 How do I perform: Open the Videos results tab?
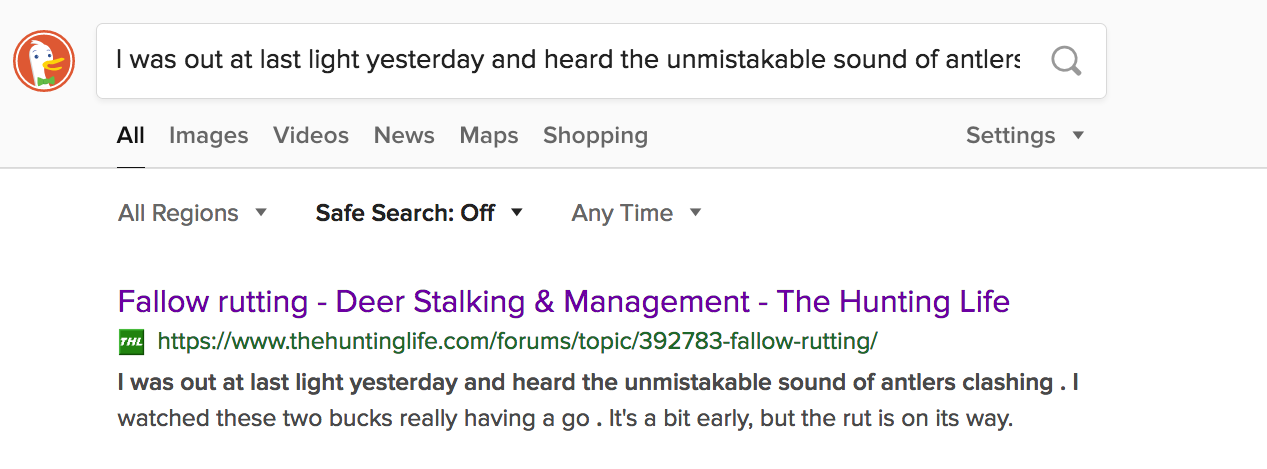tap(311, 135)
